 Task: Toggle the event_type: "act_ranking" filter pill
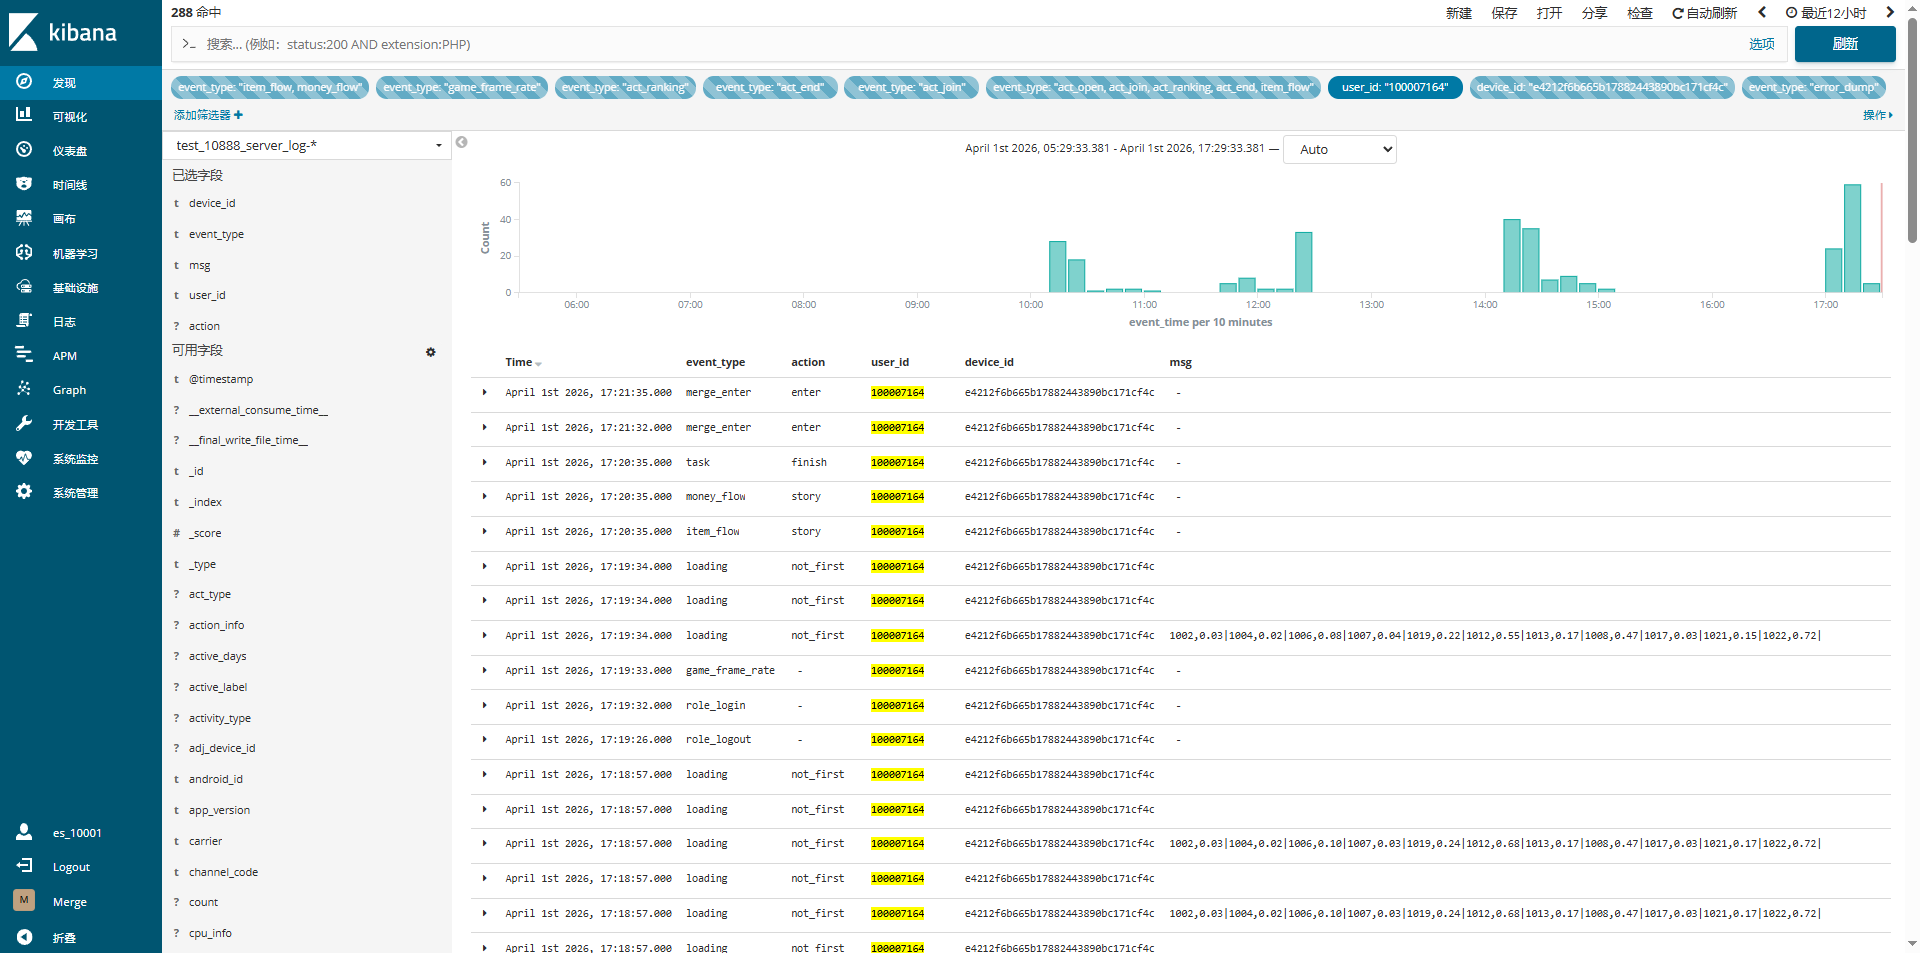pos(625,88)
